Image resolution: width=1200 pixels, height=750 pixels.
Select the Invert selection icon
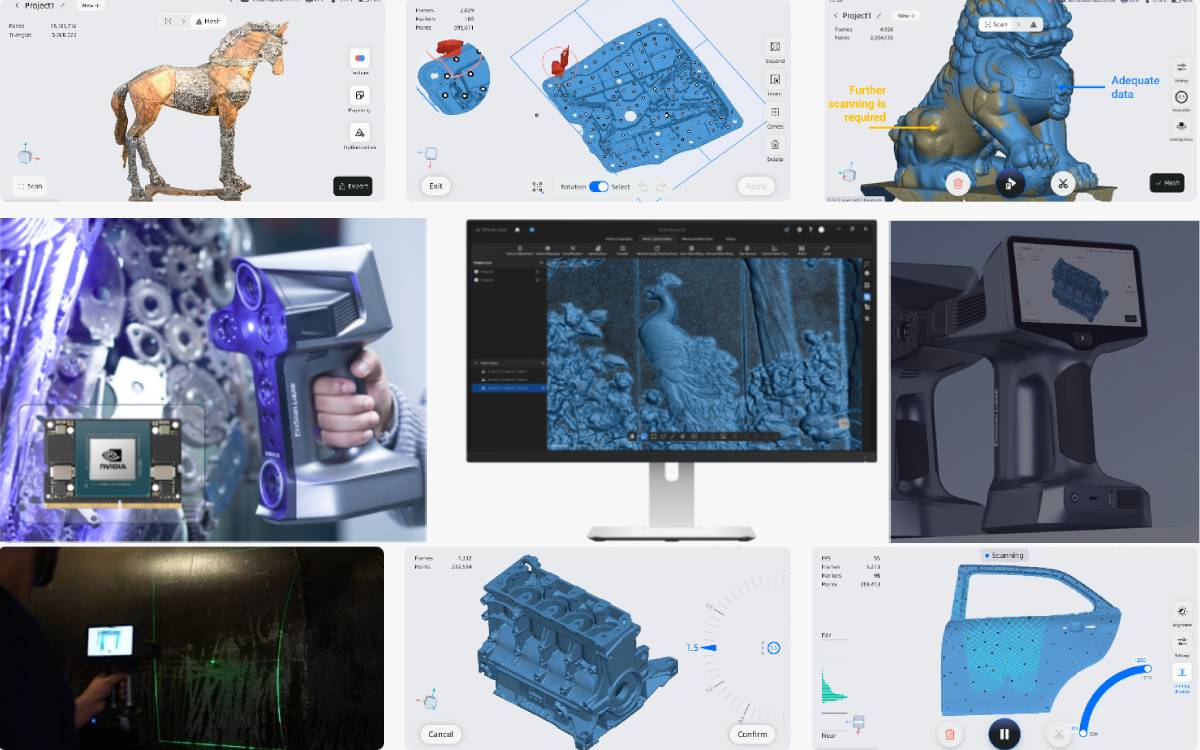click(774, 78)
